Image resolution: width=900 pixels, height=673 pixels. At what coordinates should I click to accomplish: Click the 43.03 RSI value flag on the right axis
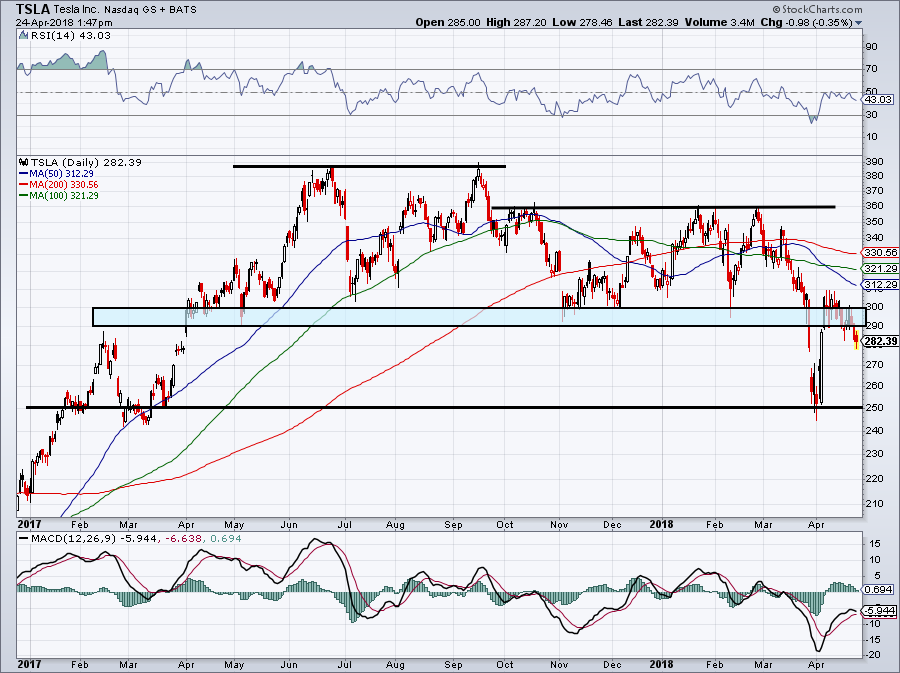pos(878,99)
